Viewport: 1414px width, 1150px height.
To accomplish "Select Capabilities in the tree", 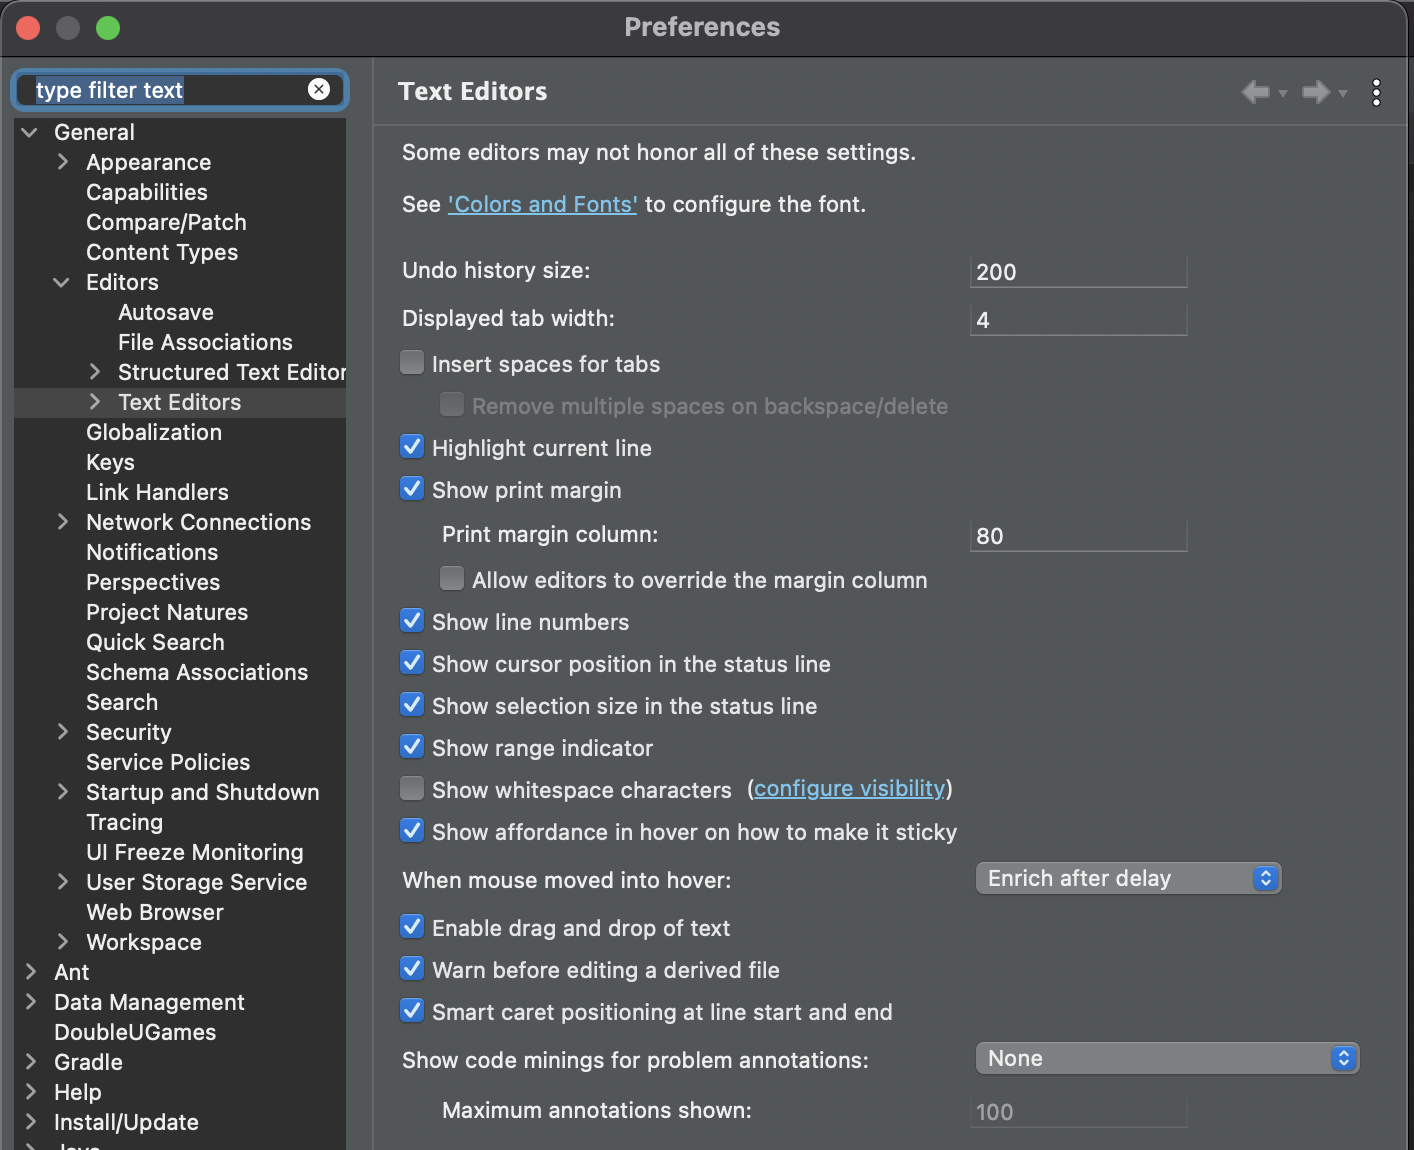I will [x=147, y=192].
